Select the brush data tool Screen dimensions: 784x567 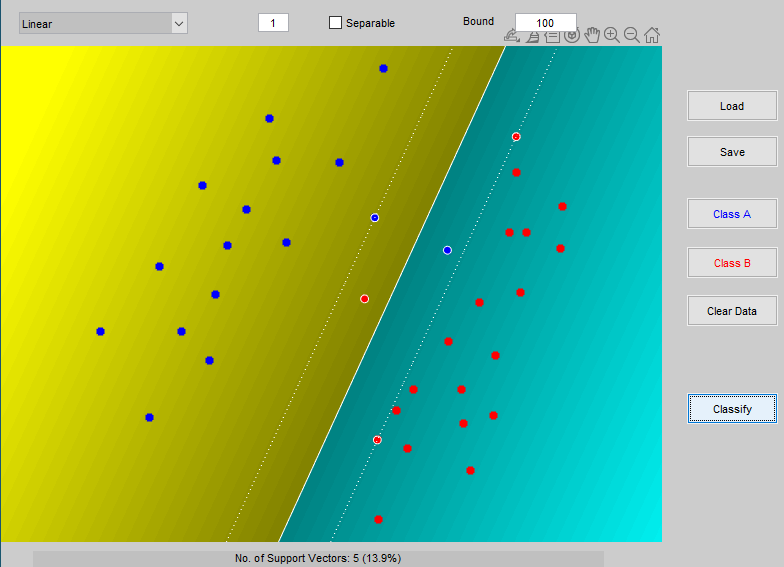532,35
